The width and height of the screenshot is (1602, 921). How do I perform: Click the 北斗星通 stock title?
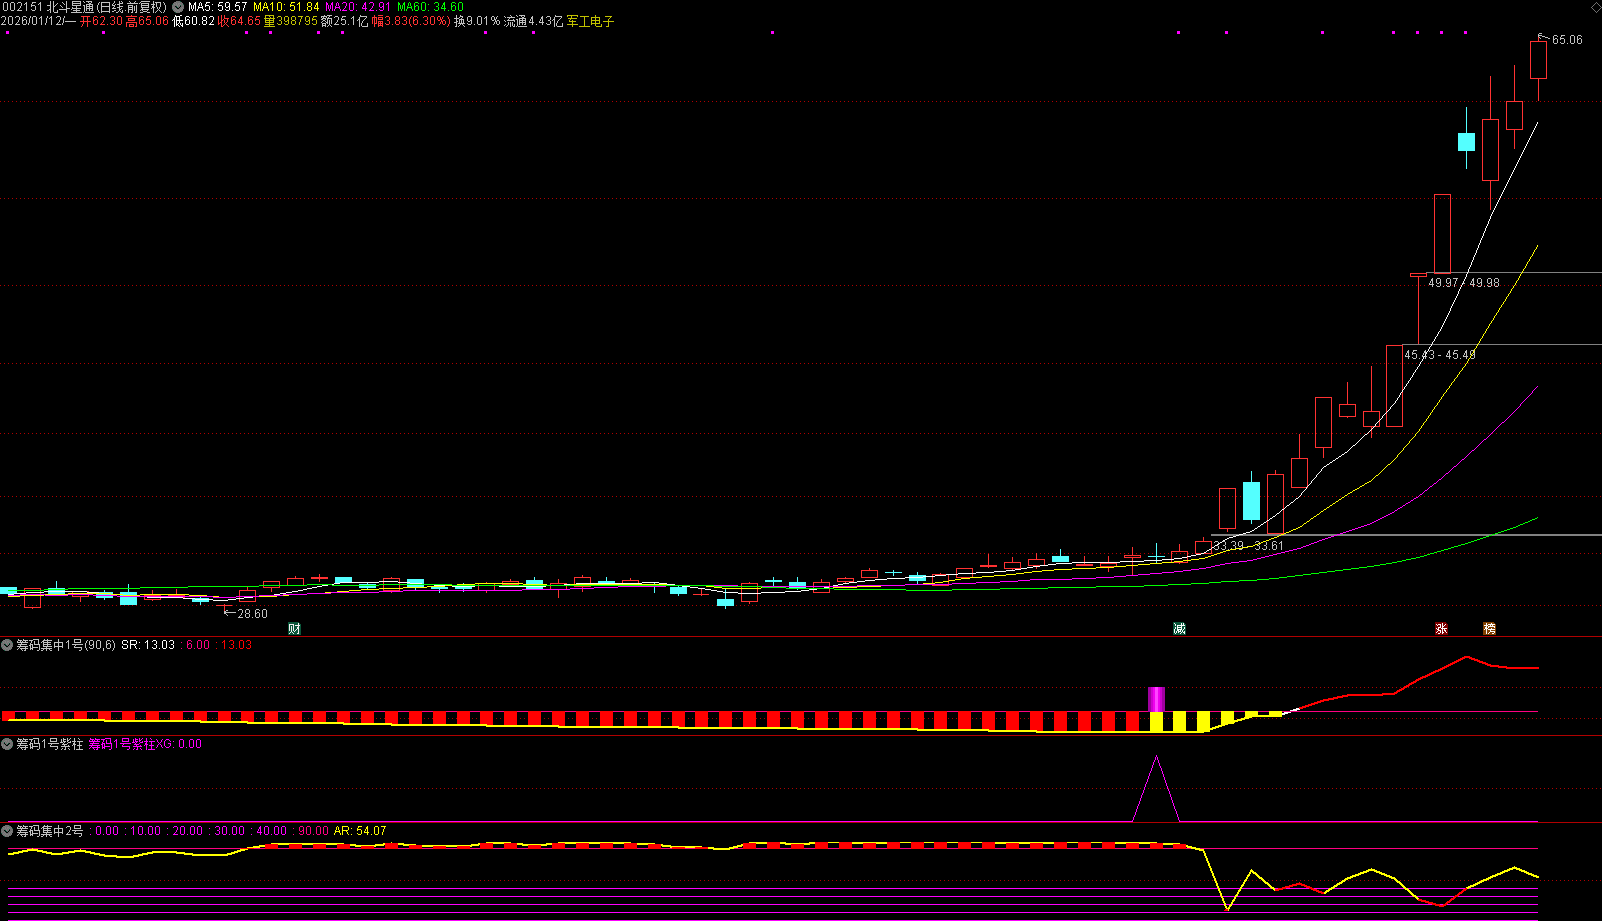coord(70,7)
